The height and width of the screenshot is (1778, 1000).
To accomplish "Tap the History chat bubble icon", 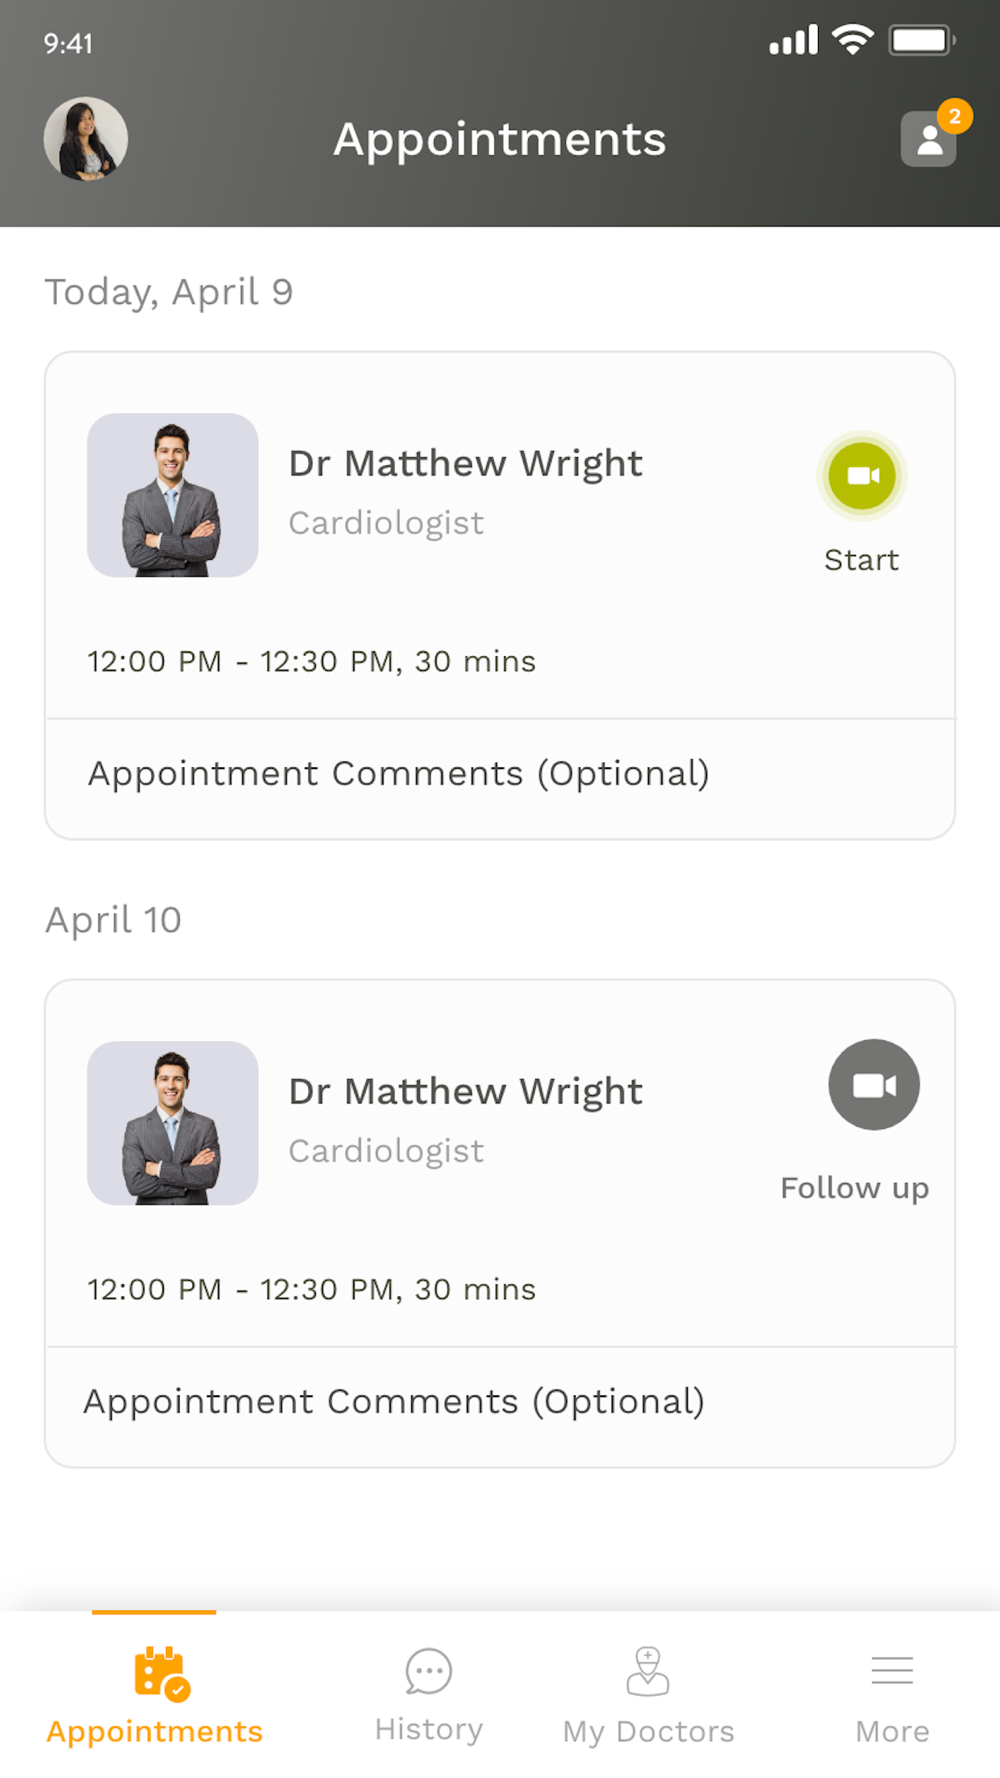I will tap(429, 1671).
